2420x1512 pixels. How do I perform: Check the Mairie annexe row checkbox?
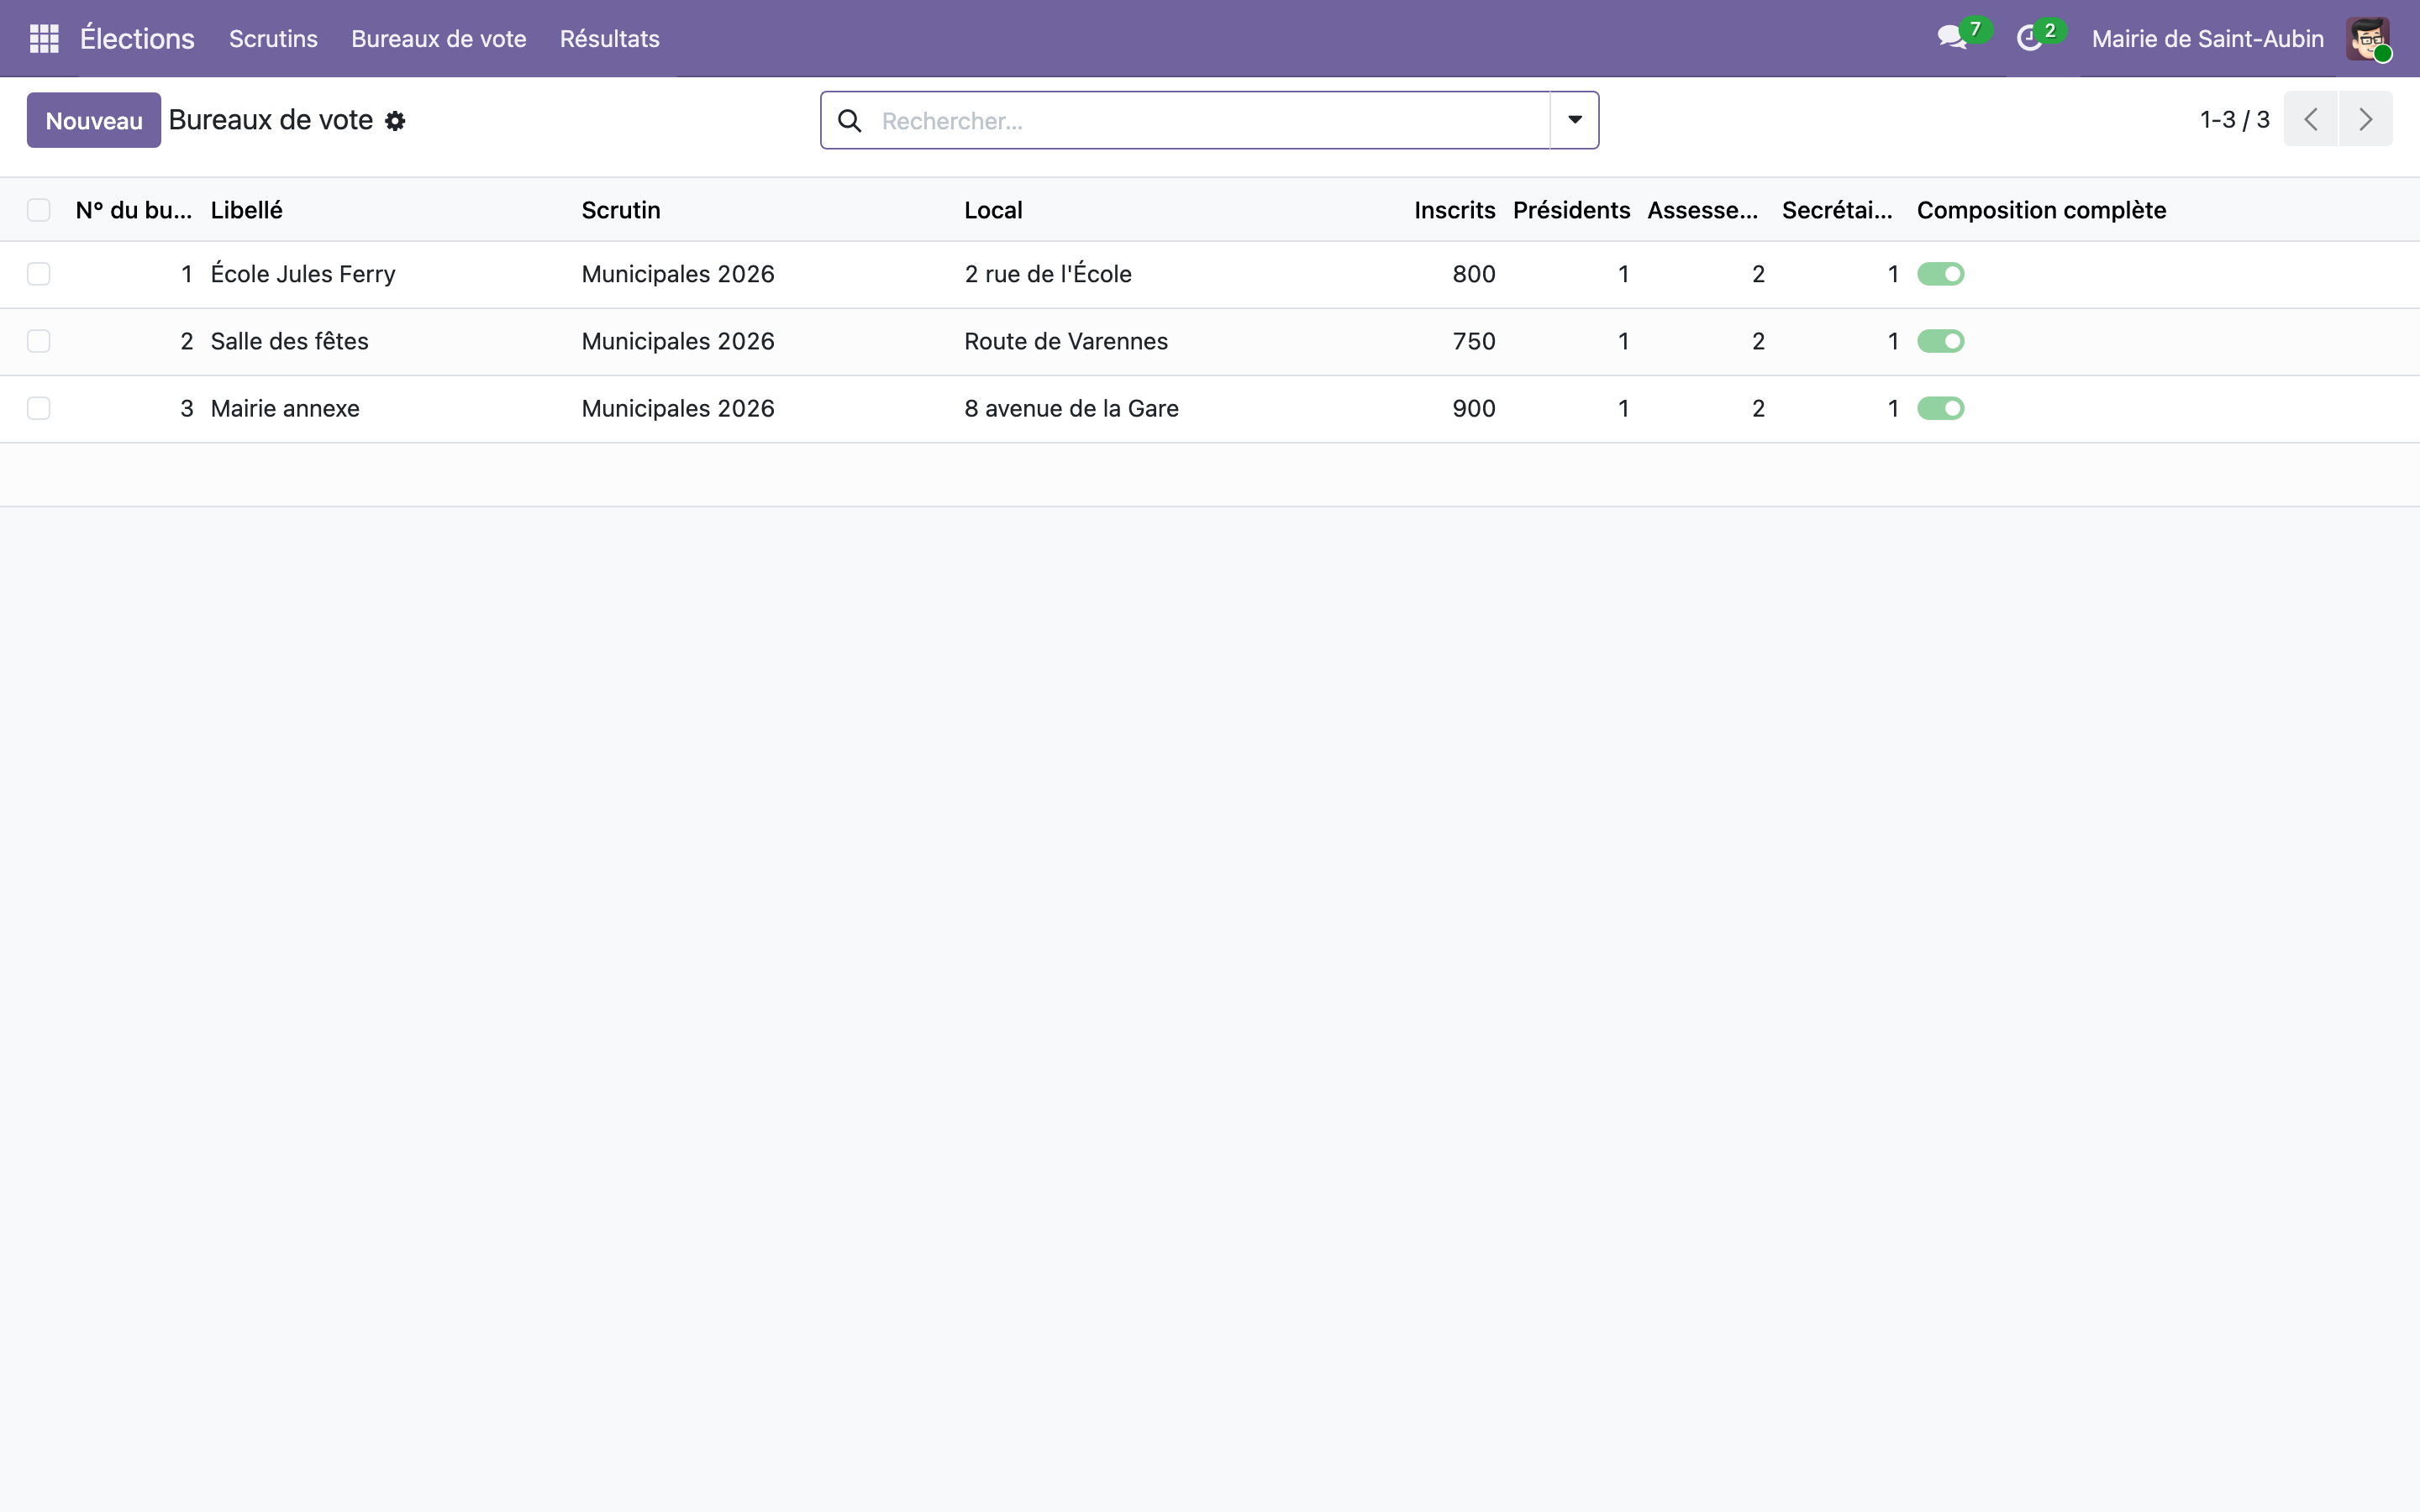[38, 408]
